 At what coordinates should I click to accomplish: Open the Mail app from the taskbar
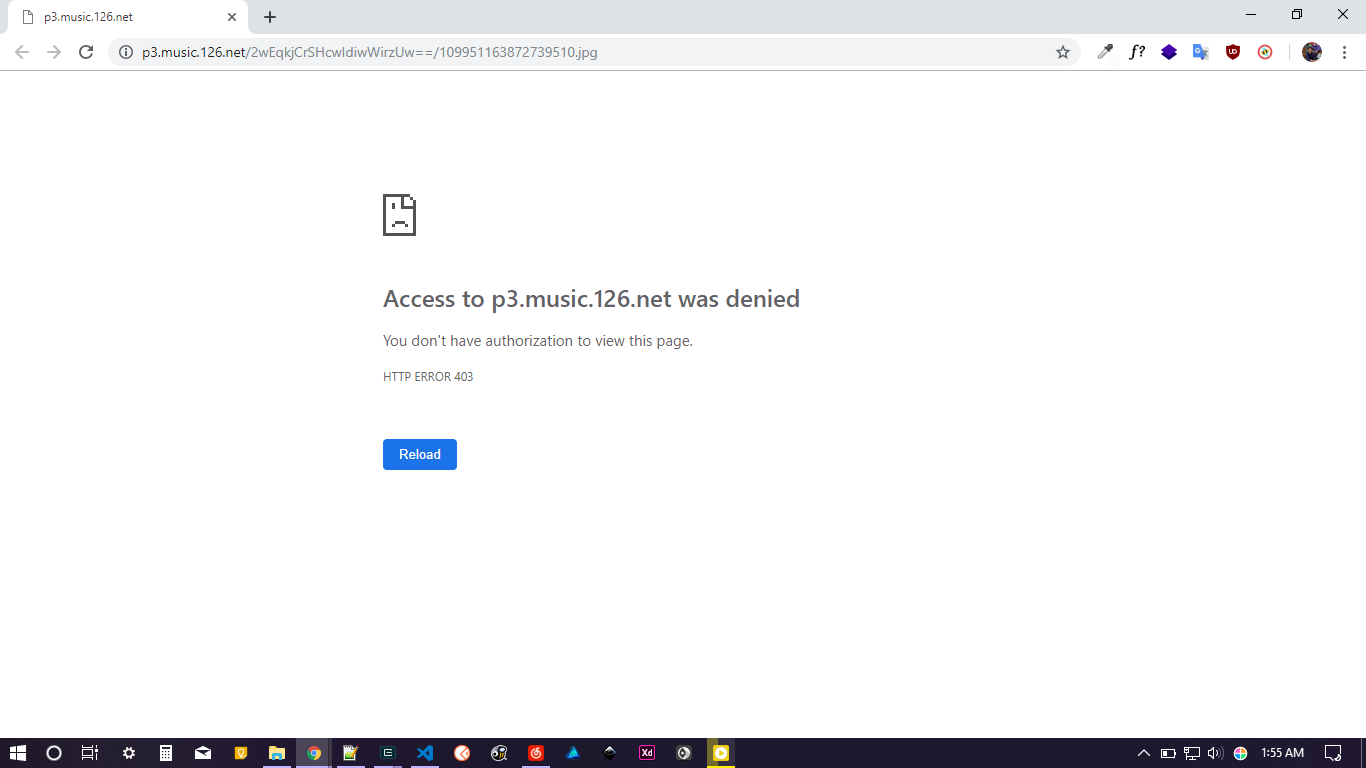(203, 753)
